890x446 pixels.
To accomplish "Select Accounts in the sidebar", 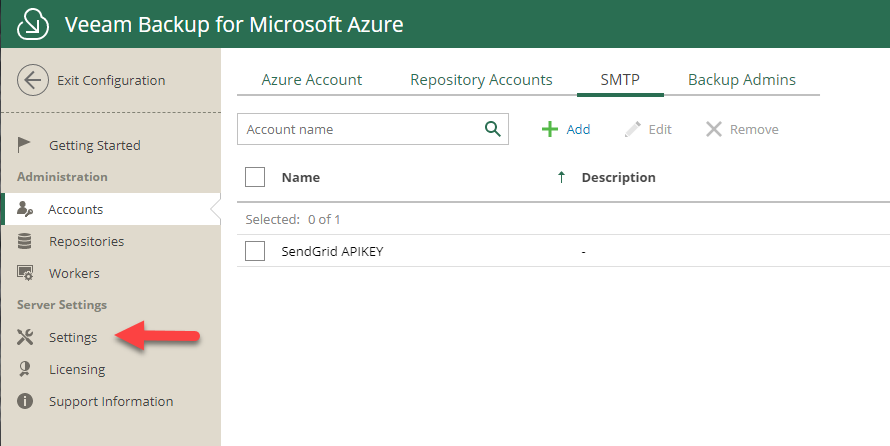I will tap(111, 209).
